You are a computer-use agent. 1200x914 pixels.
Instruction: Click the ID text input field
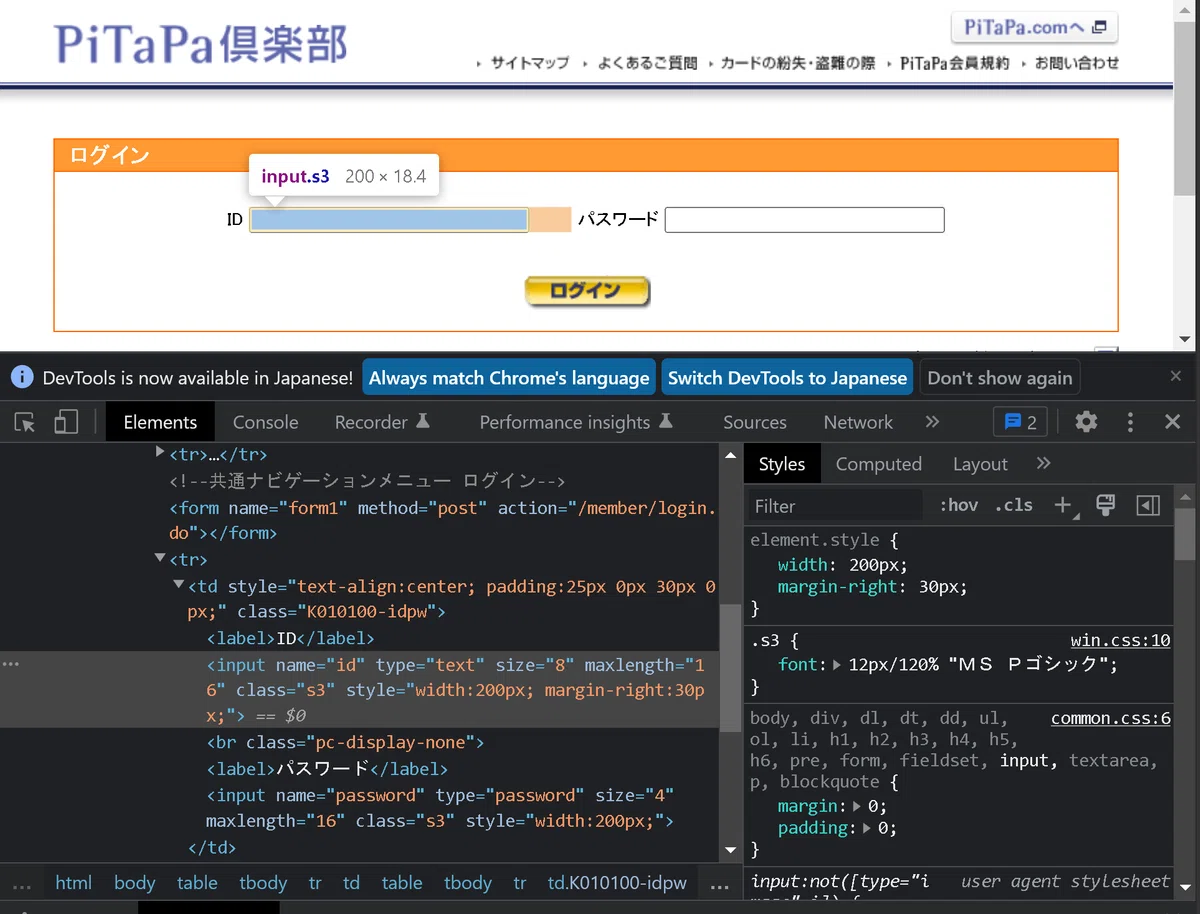click(x=389, y=220)
